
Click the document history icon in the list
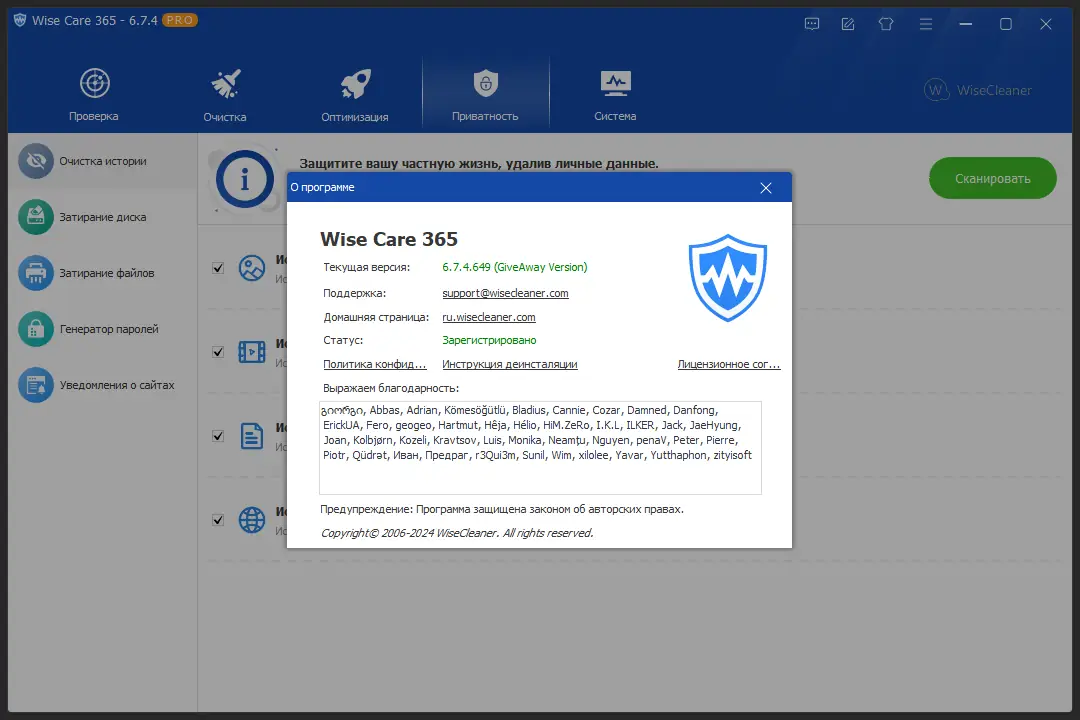click(251, 436)
